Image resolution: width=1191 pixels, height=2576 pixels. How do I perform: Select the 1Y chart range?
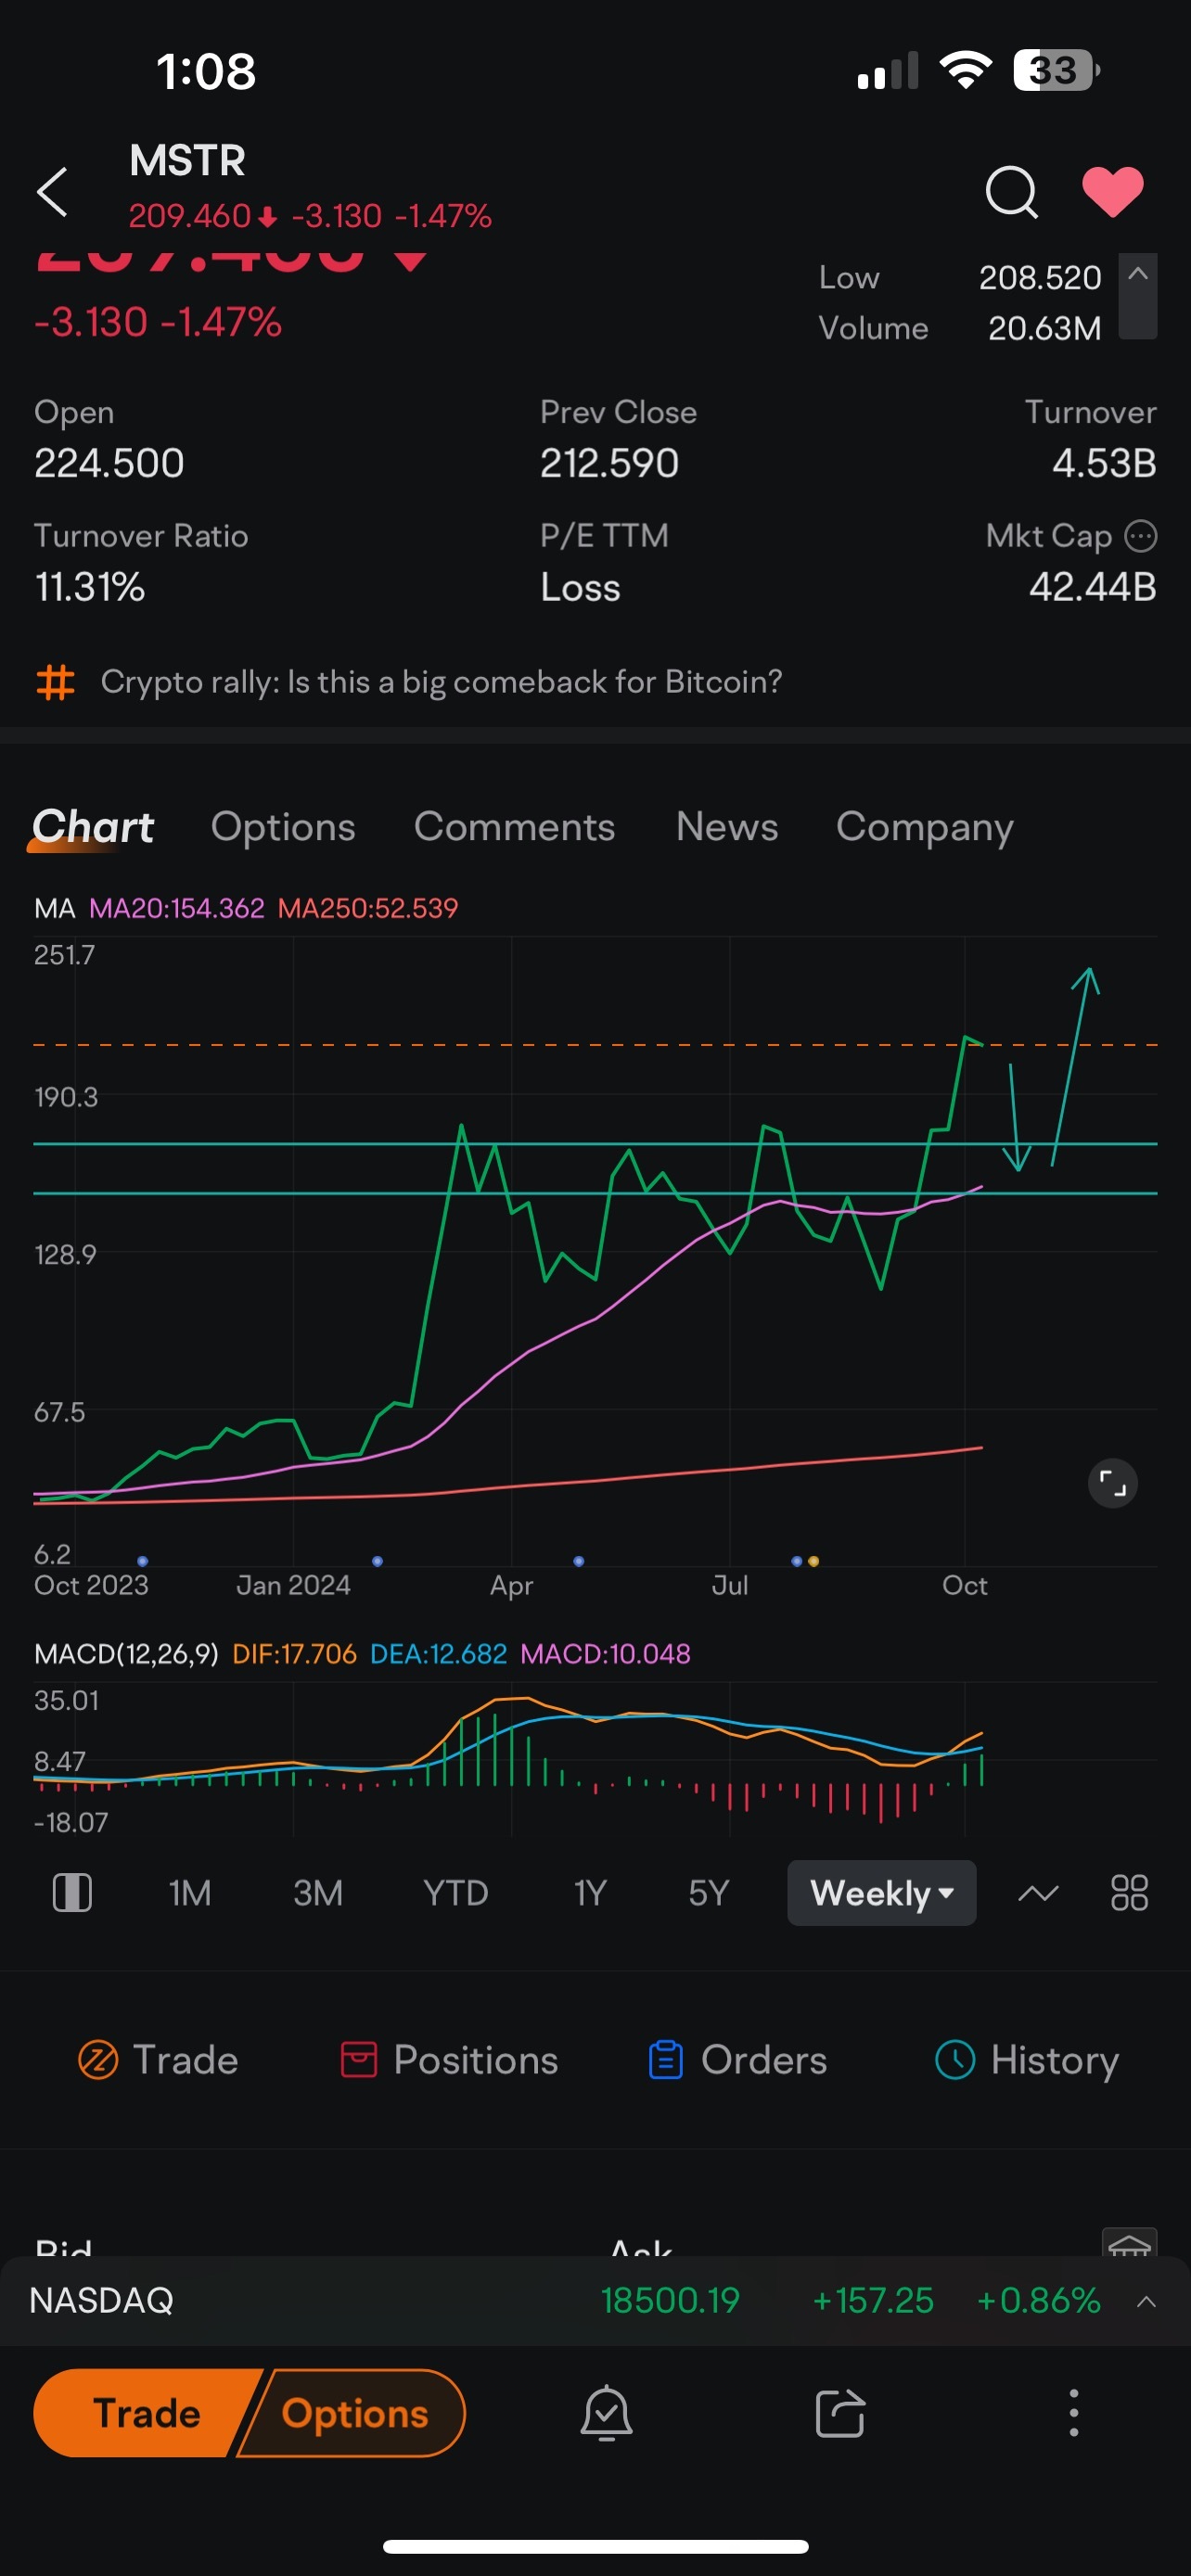(x=590, y=1893)
